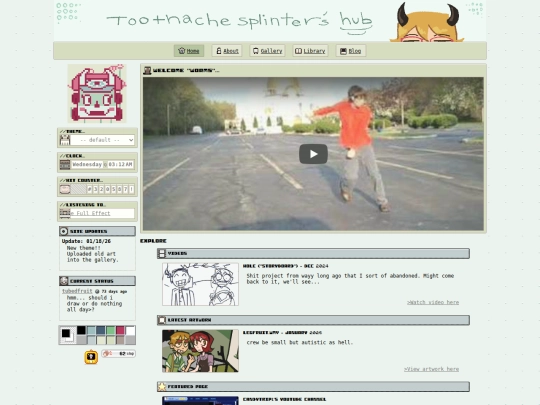The width and height of the screenshot is (540, 405).
Task: Click the Featured Page star icon
Action: click(x=162, y=387)
